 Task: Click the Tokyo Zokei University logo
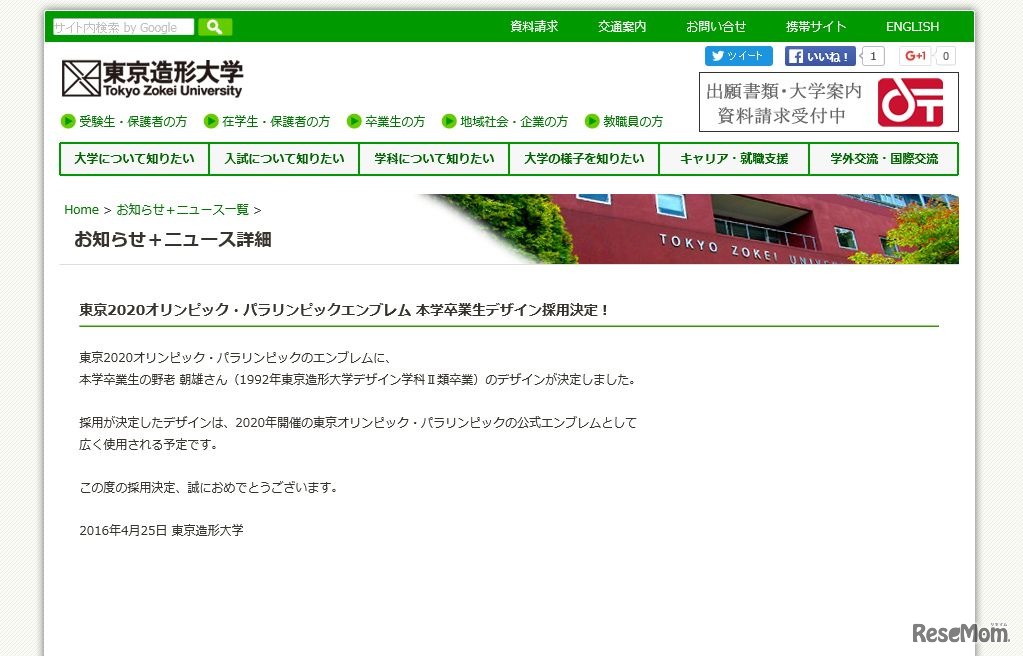tap(154, 77)
